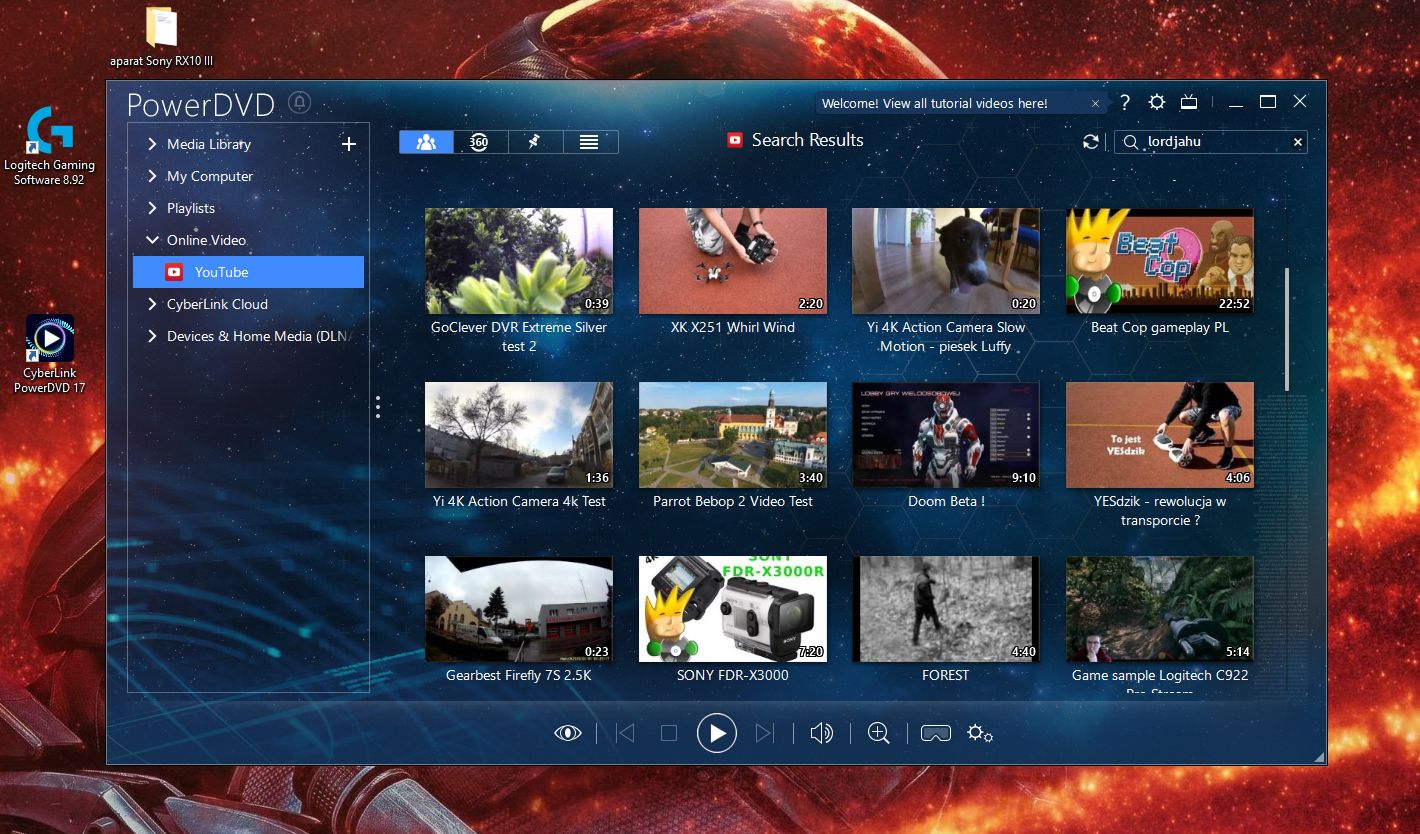1420x834 pixels.
Task: Open PowerDVD settings gear in title bar
Action: (1157, 102)
